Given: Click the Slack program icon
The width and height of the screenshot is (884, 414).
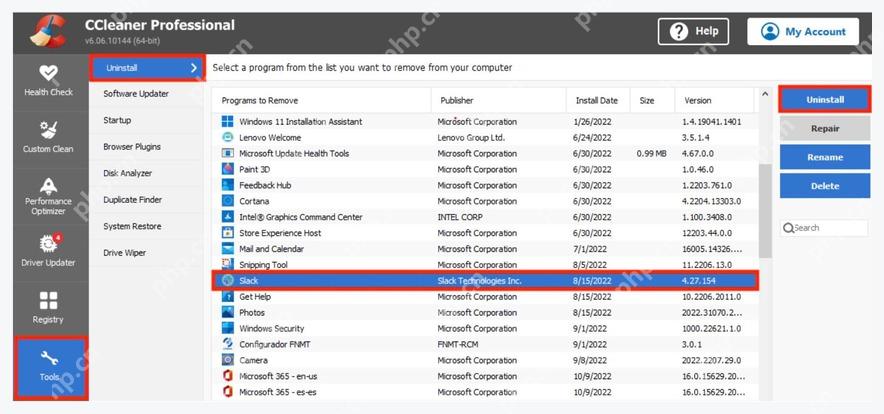Looking at the screenshot, I should click(228, 280).
